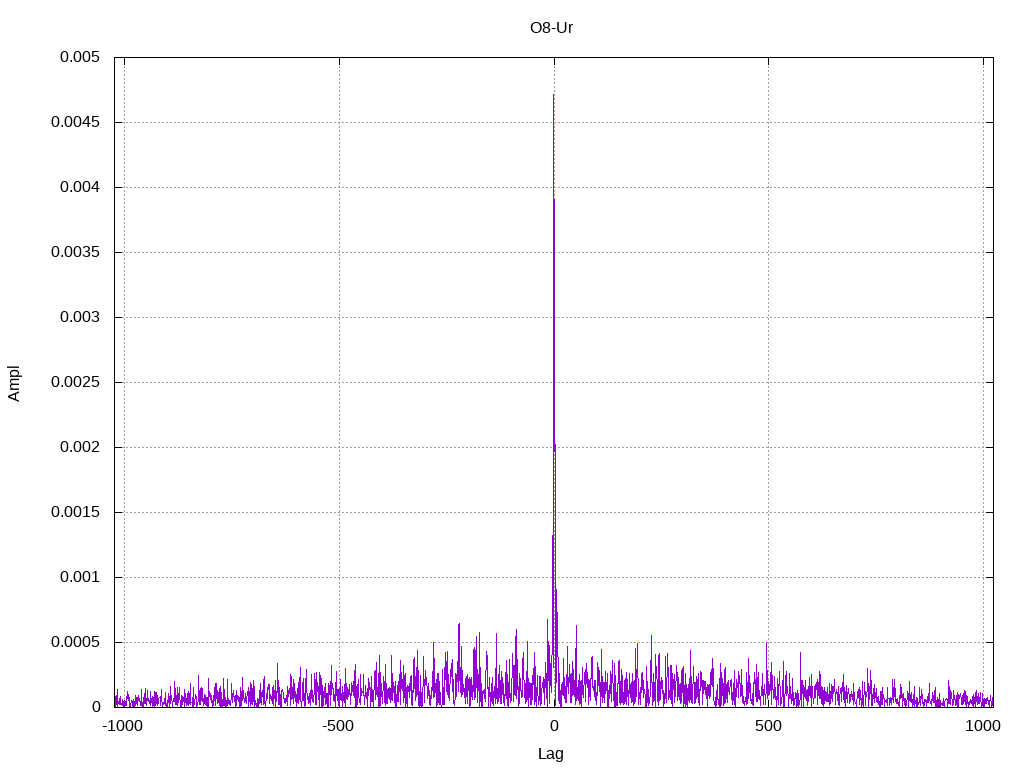Click the 0.004 y-axis tick label

[80, 187]
